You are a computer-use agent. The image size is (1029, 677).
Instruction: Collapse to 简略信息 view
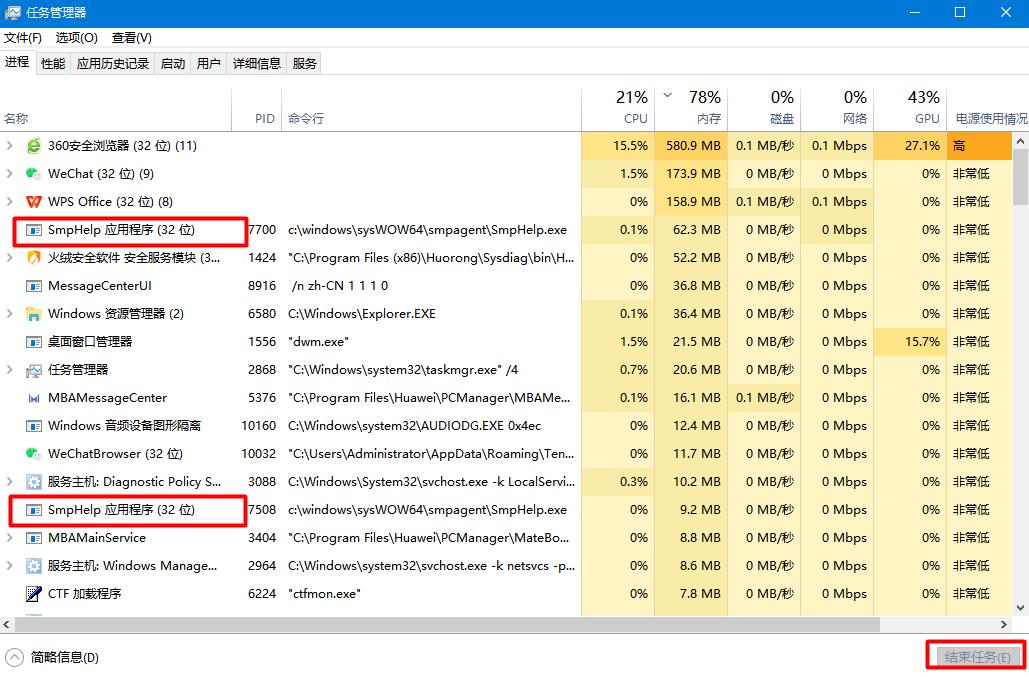tap(53, 657)
